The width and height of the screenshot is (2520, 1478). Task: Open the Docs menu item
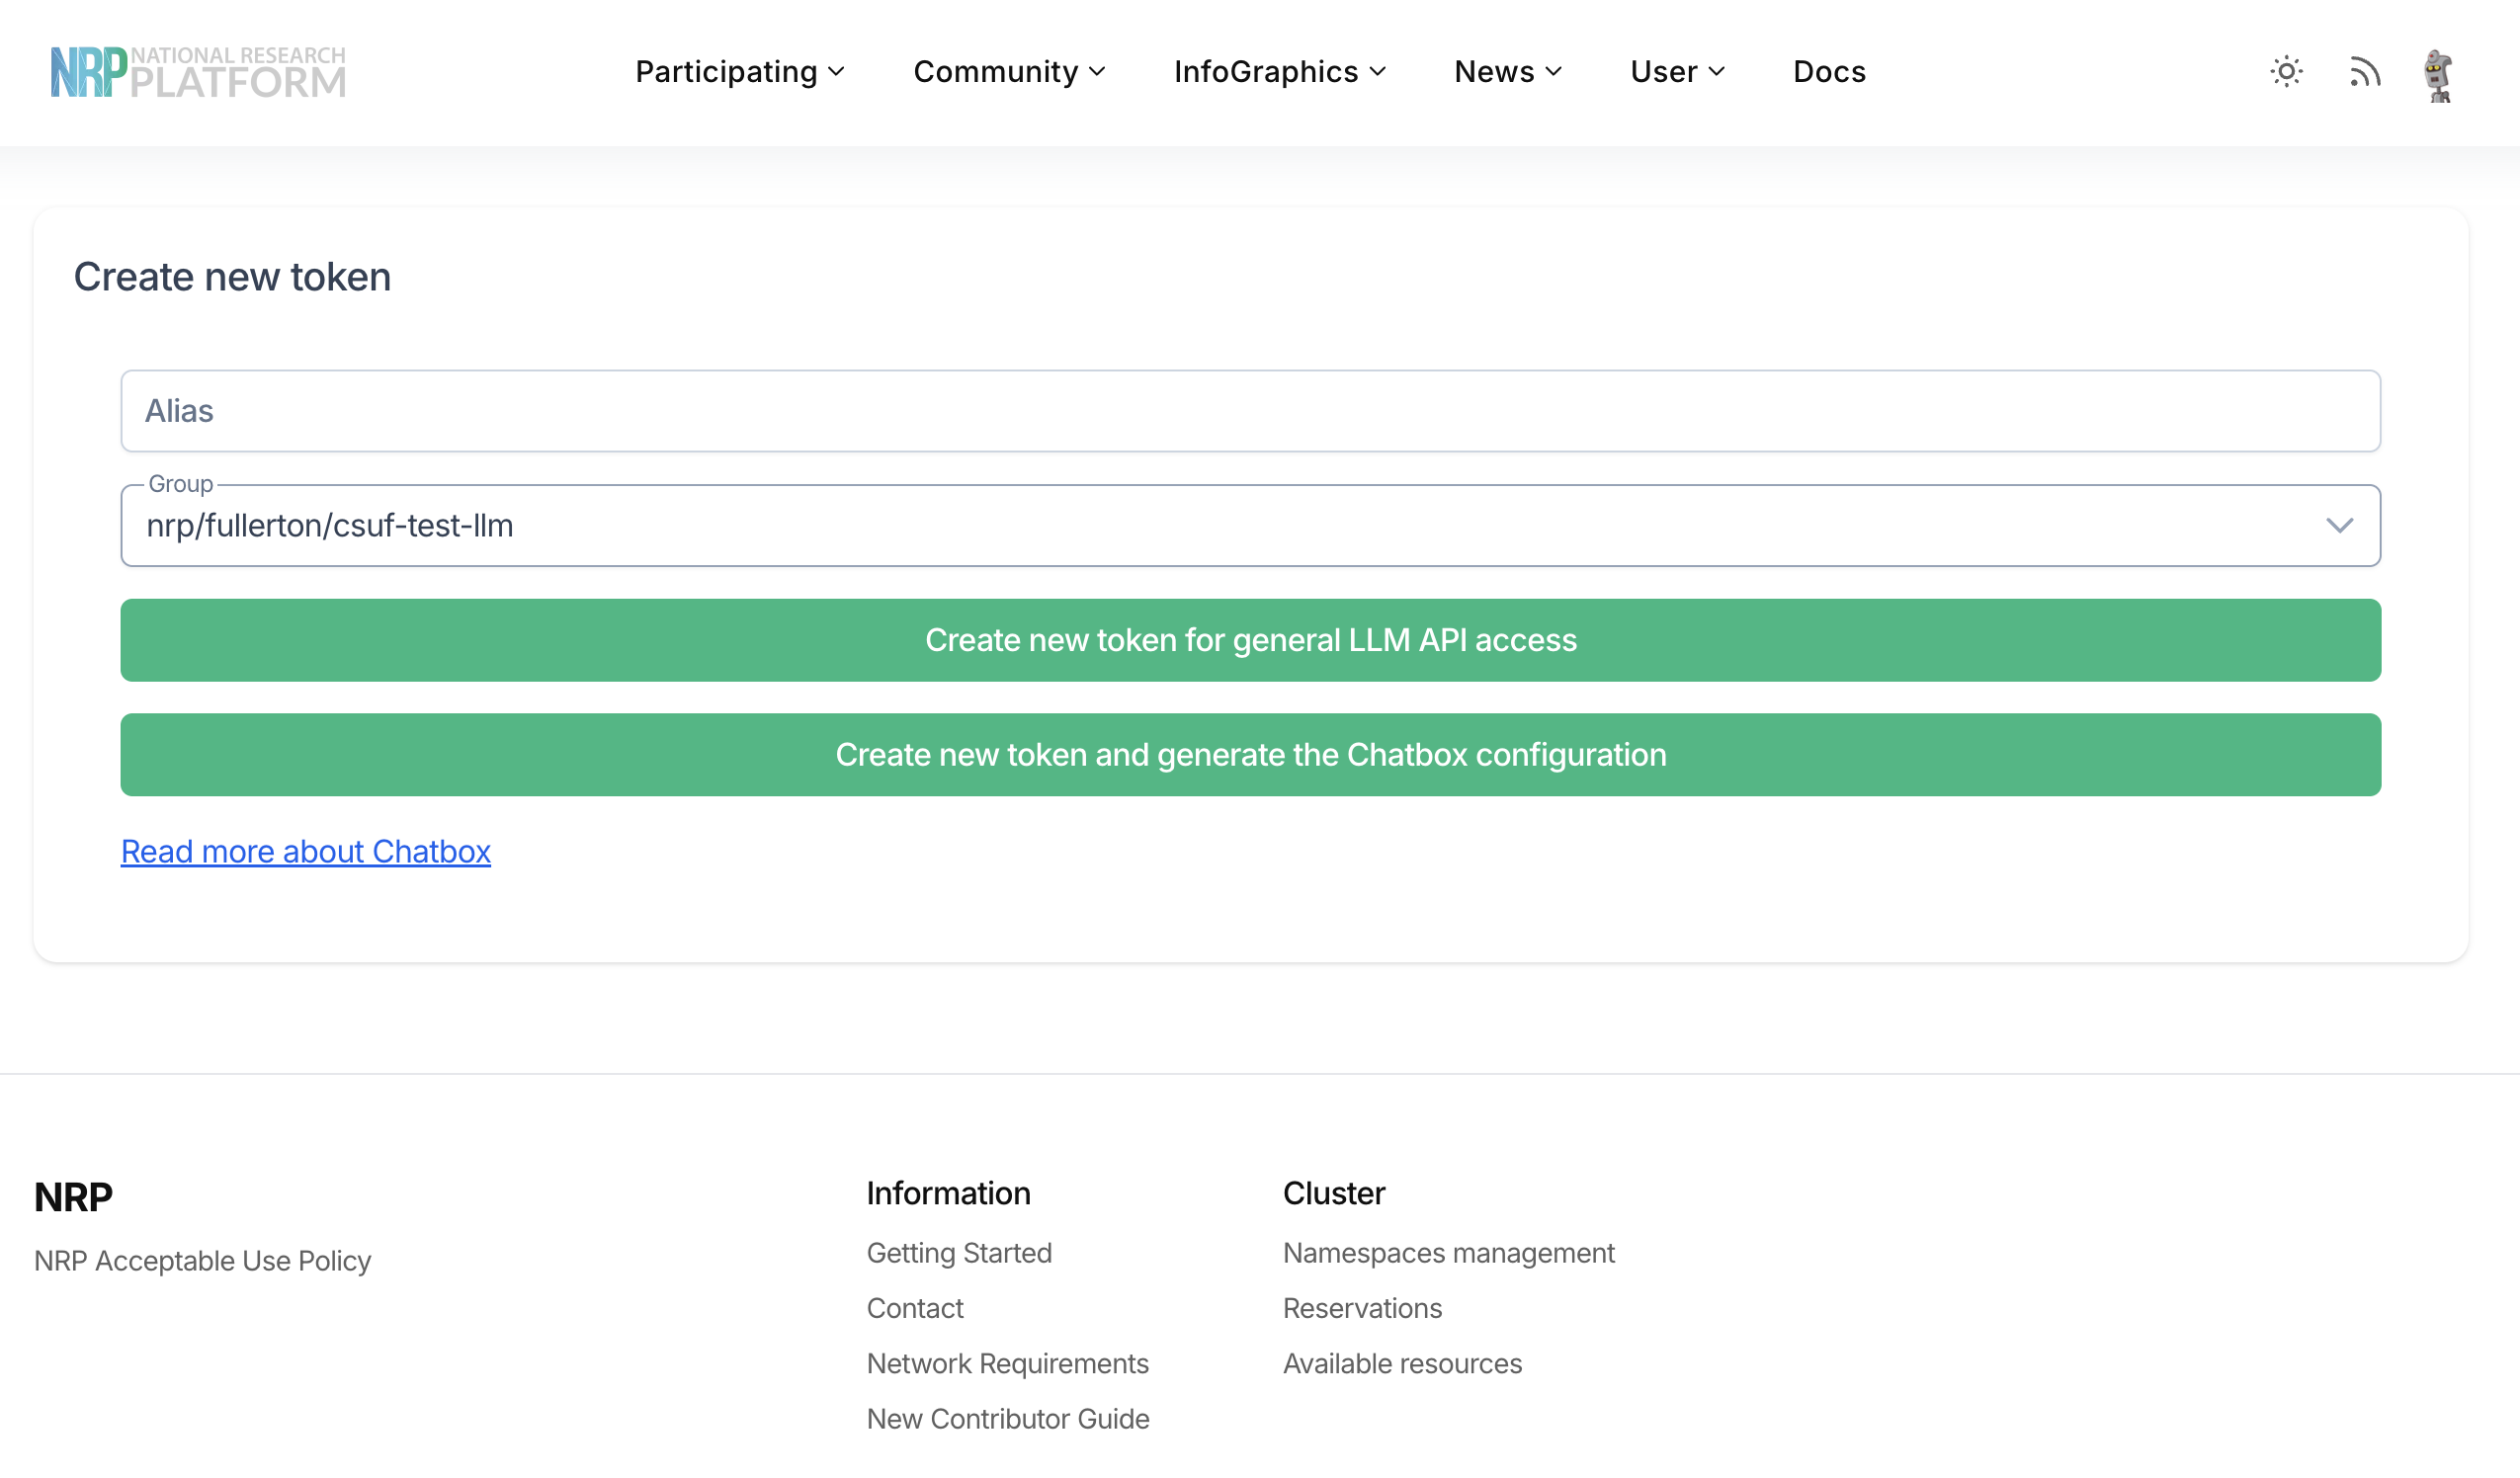point(1829,72)
